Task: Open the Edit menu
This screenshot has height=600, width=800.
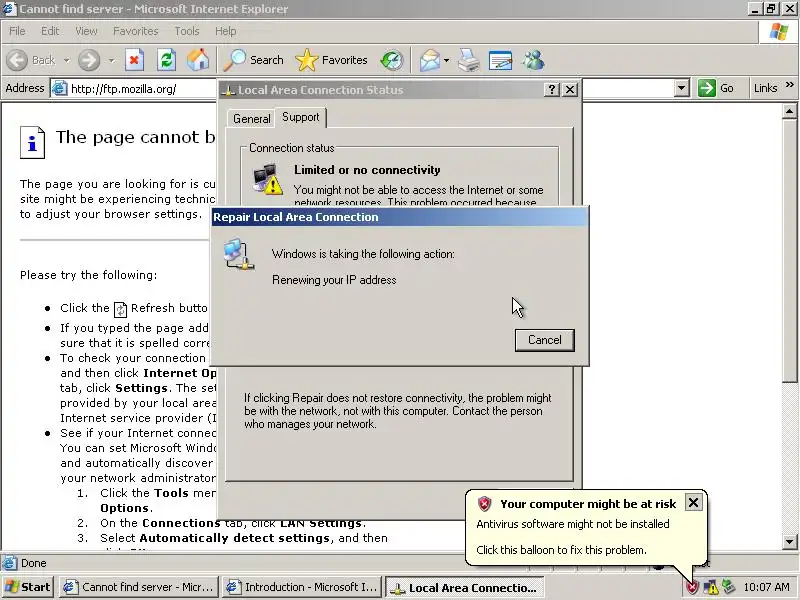Action: point(50,31)
